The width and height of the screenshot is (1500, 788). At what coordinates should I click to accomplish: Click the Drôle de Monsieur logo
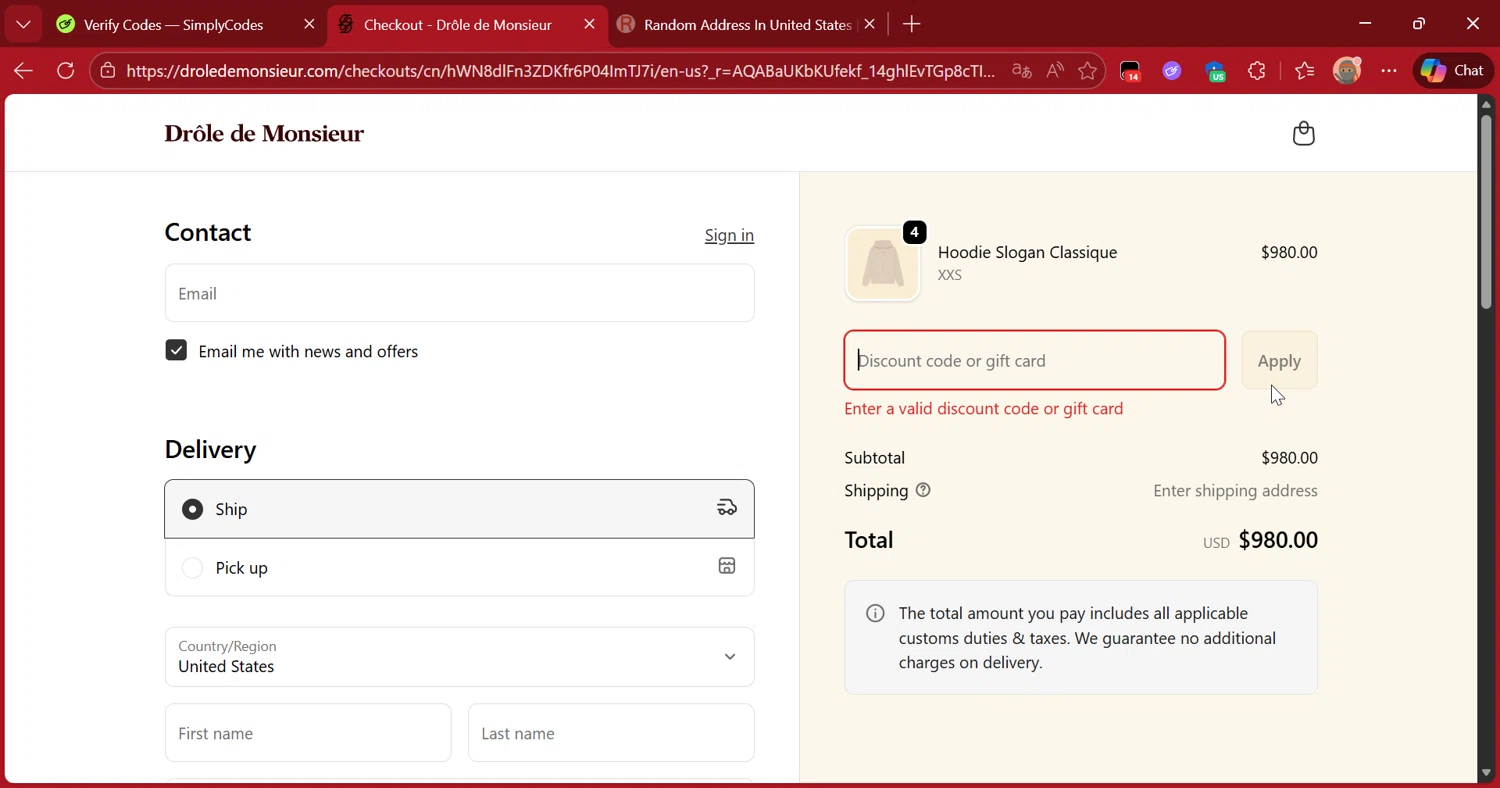(x=264, y=133)
